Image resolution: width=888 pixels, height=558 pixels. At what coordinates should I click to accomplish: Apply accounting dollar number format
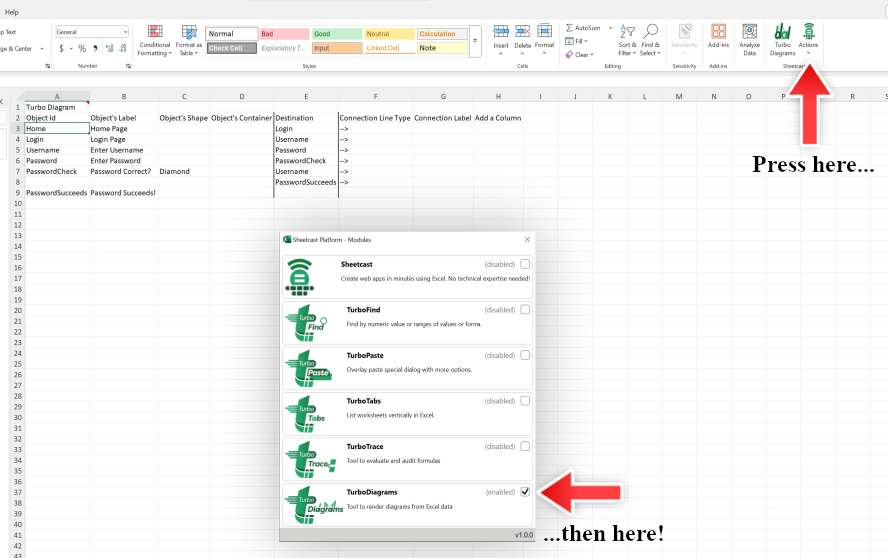pos(61,49)
